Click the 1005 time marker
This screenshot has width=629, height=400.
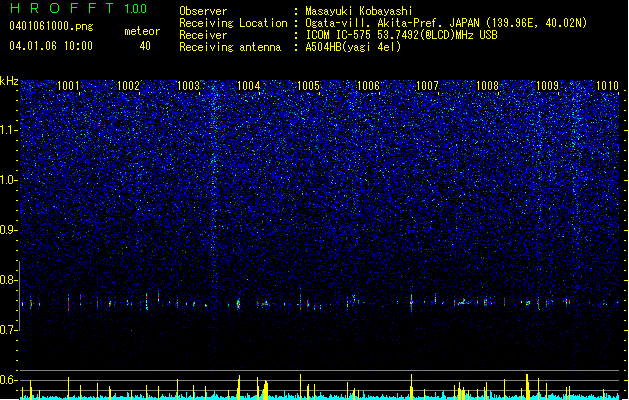(x=308, y=85)
